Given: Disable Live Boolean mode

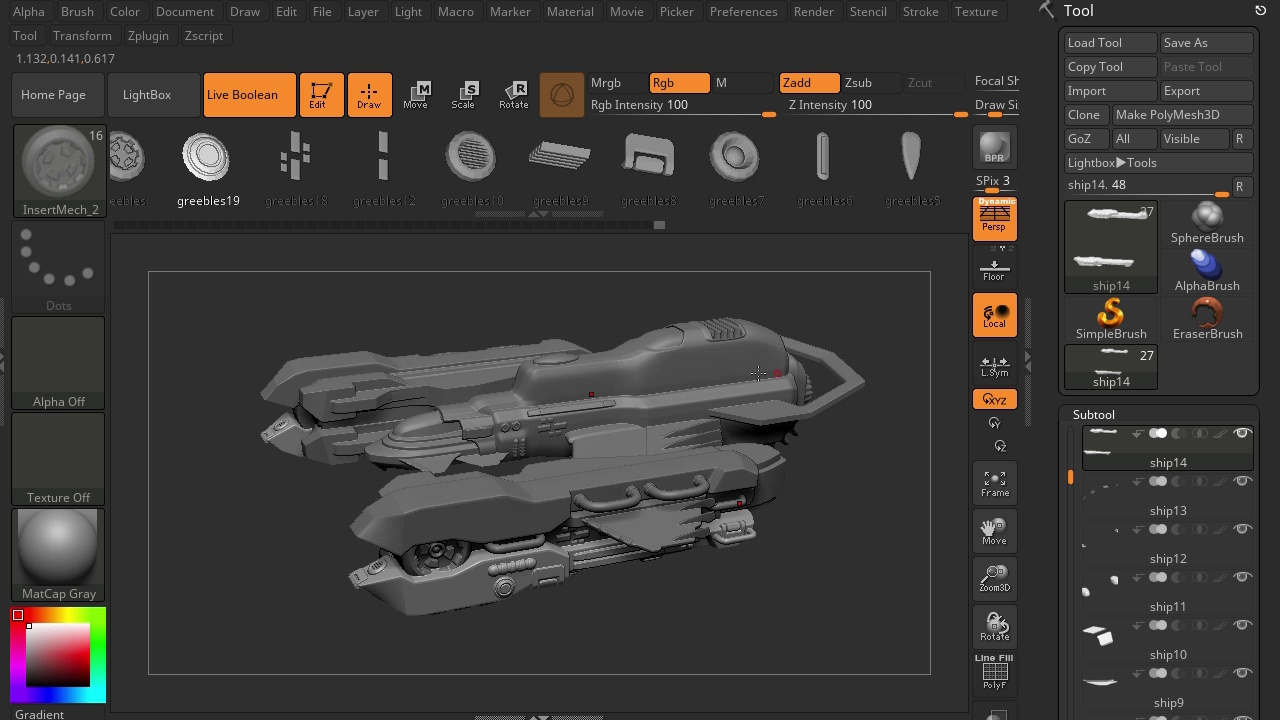Looking at the screenshot, I should pos(249,95).
